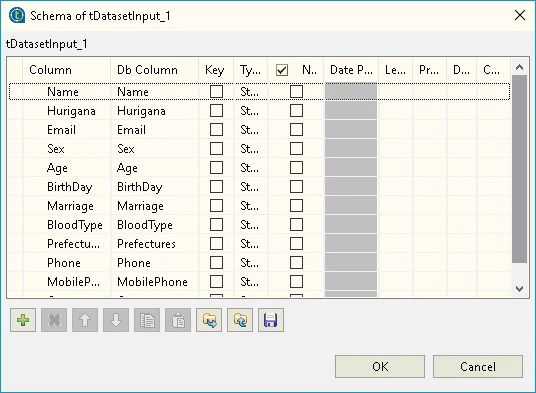Click the Key column header
Image resolution: width=536 pixels, height=393 pixels.
point(216,70)
